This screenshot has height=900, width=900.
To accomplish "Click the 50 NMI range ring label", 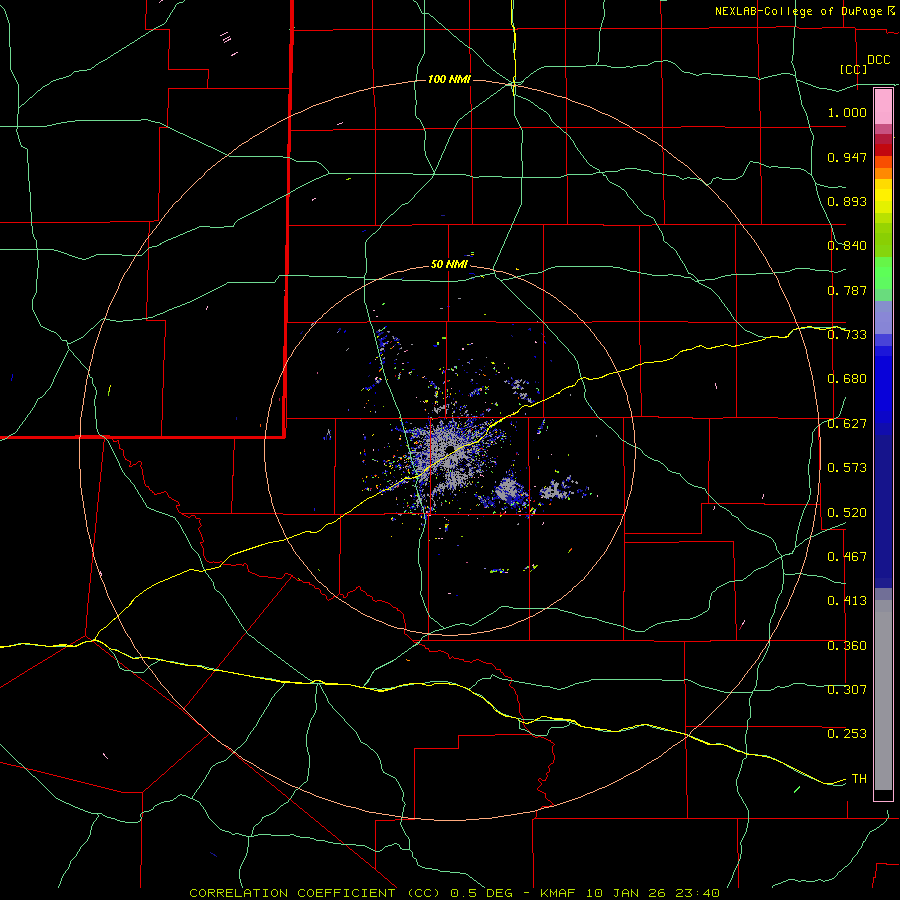I will 449,264.
